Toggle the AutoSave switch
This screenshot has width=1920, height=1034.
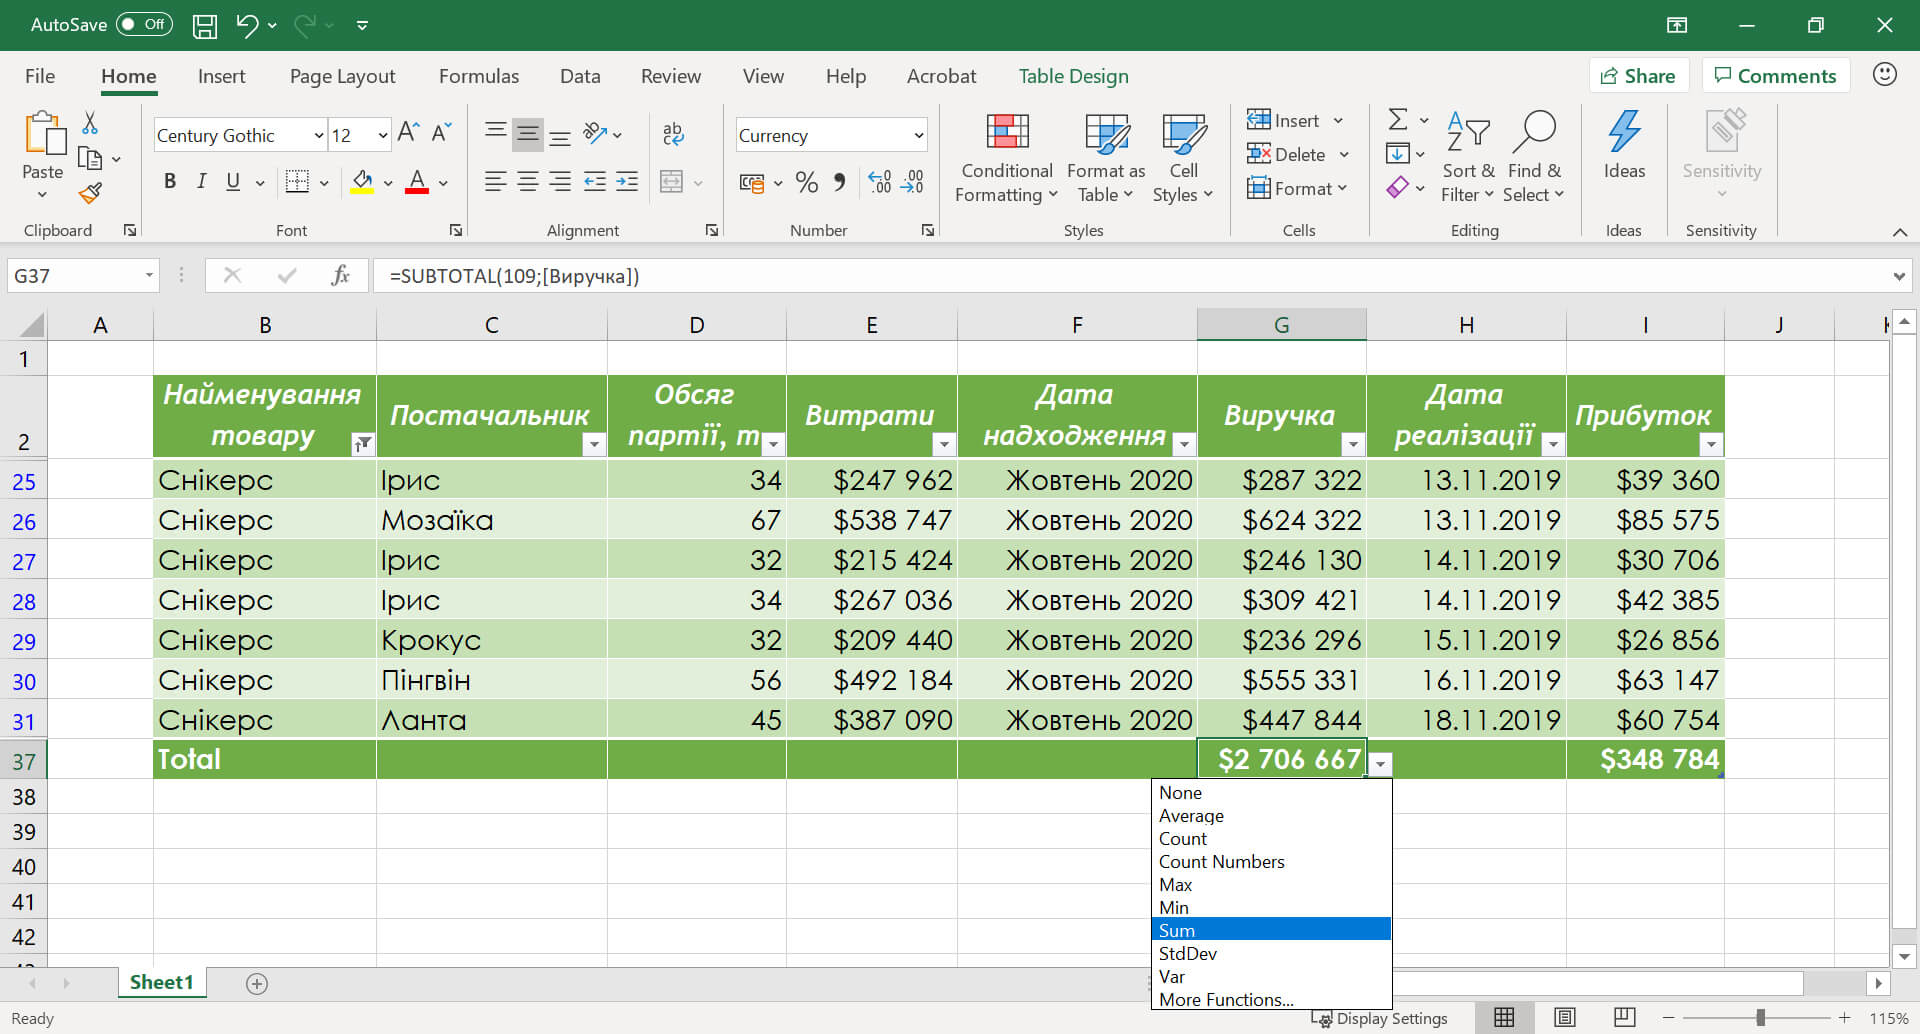click(144, 25)
